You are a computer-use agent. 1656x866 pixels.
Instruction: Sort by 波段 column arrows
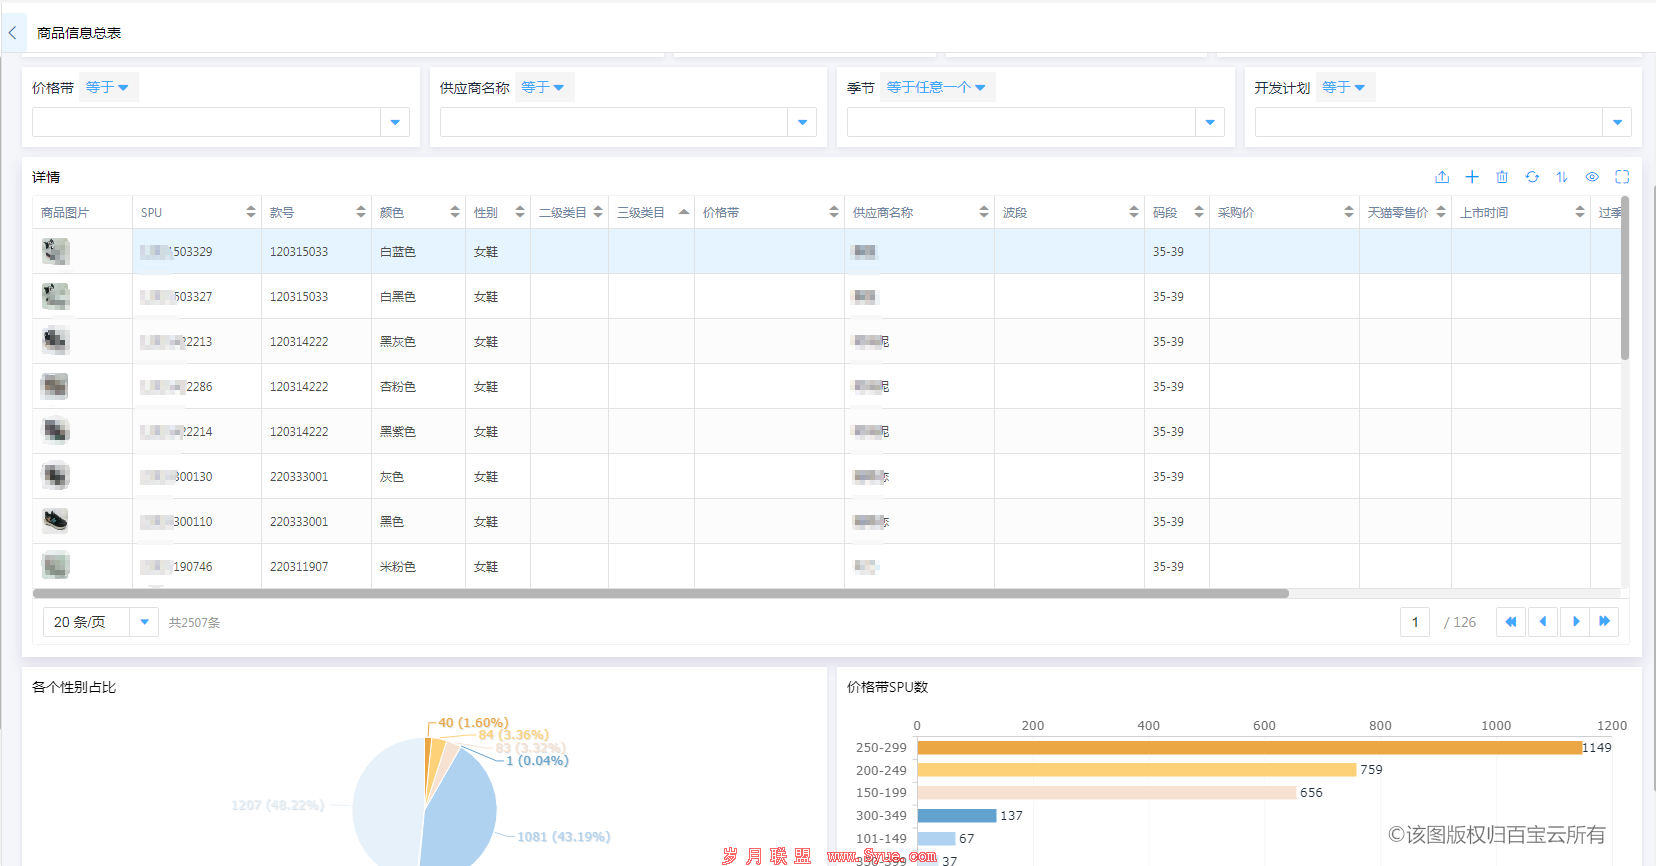coord(1134,212)
